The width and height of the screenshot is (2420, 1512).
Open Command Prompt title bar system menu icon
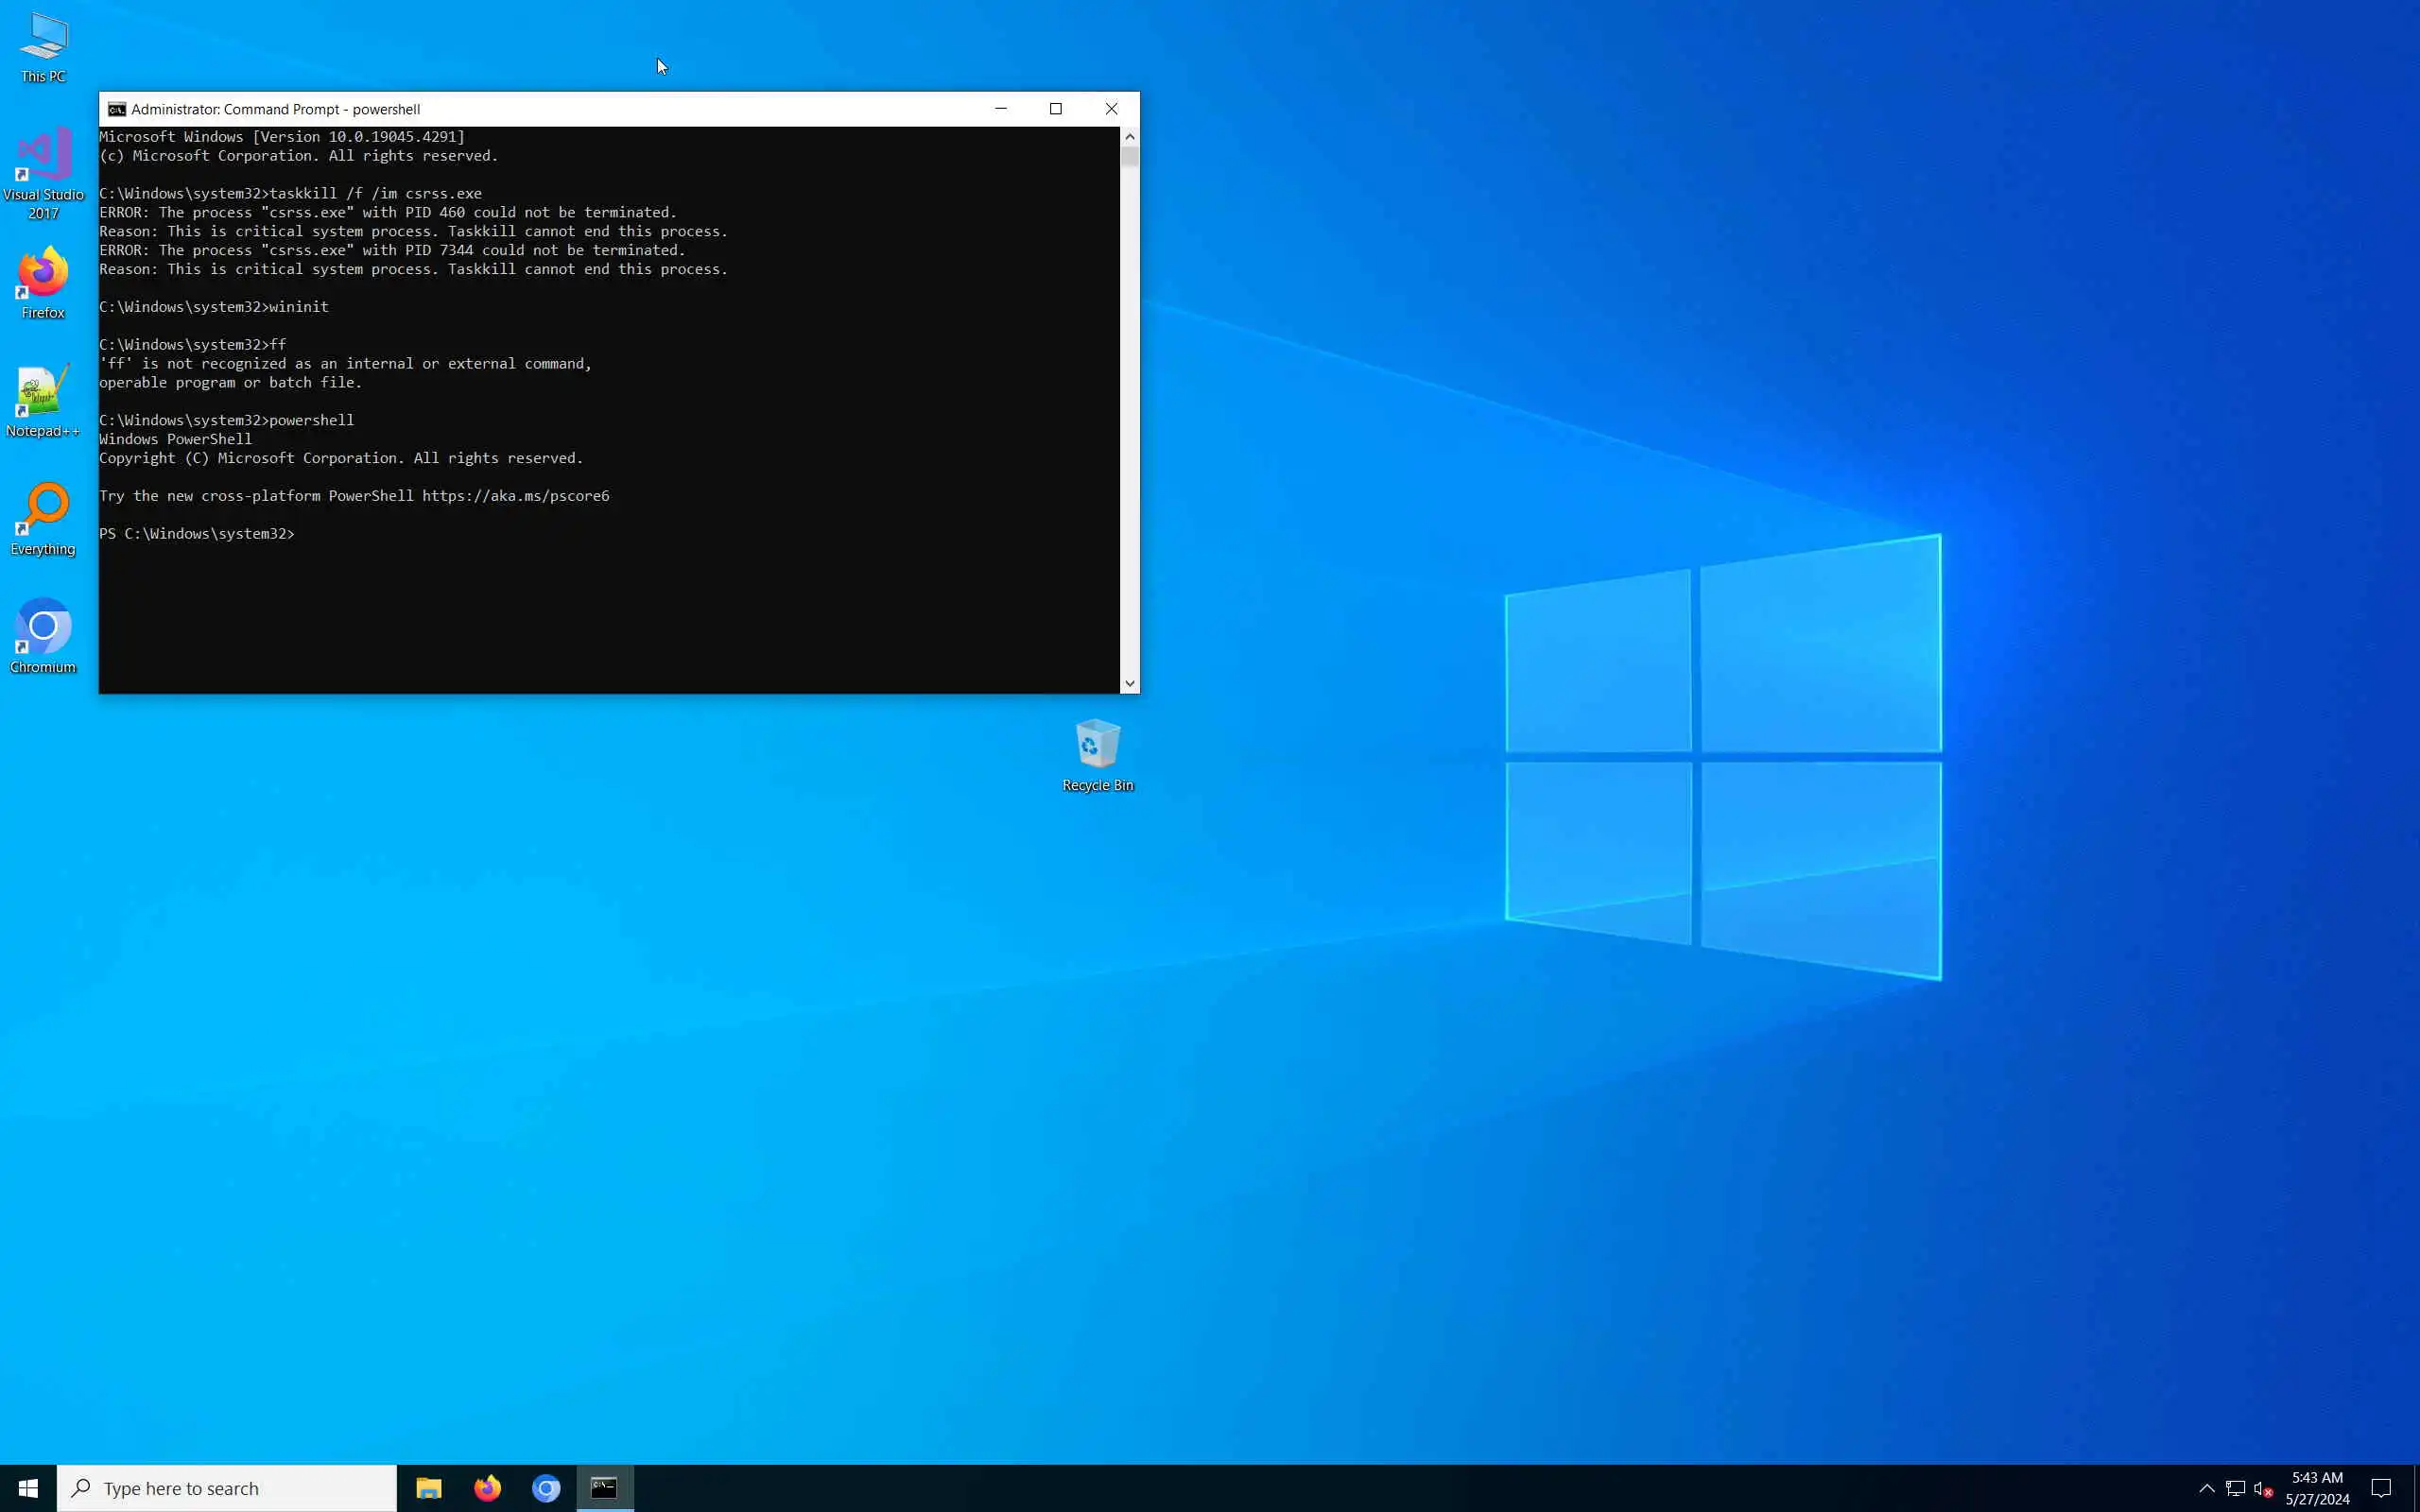(x=117, y=109)
